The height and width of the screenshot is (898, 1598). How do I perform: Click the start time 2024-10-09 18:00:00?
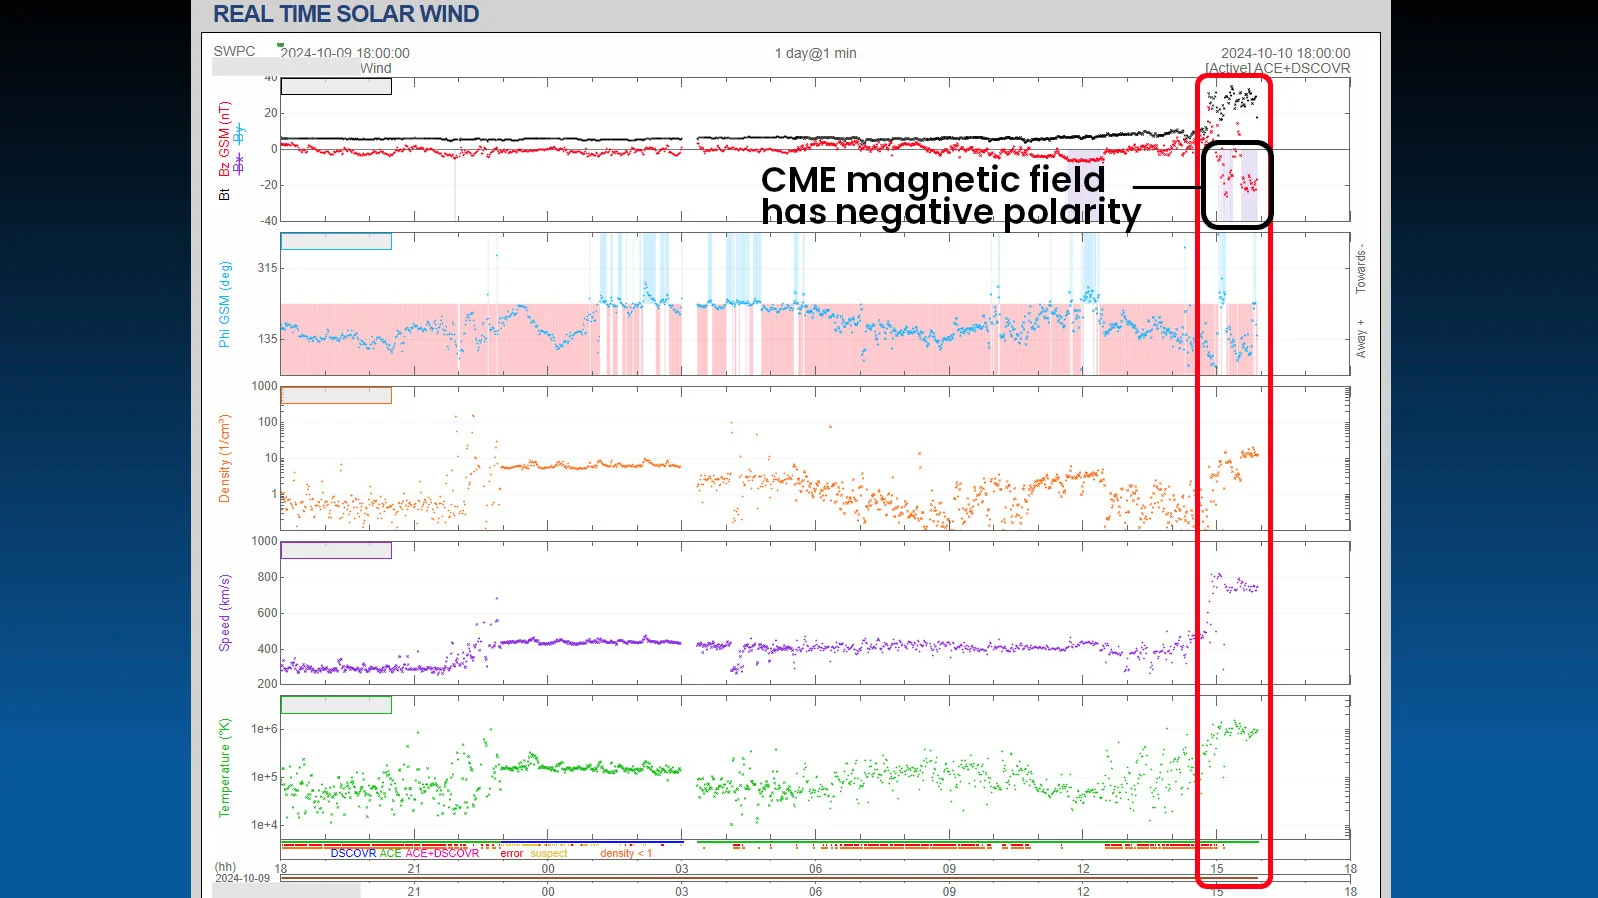click(345, 53)
